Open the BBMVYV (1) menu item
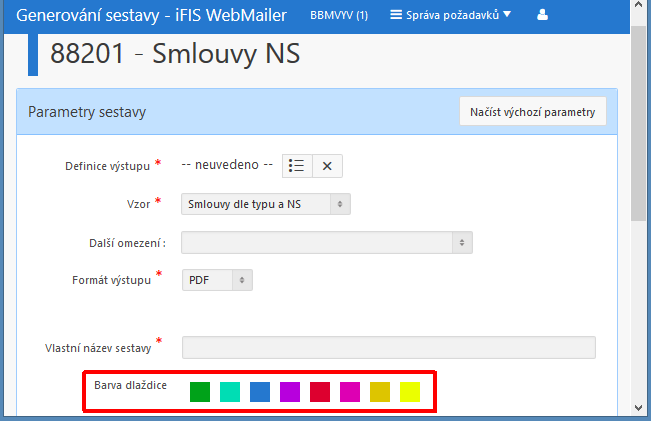The width and height of the screenshot is (651, 421). tap(339, 15)
